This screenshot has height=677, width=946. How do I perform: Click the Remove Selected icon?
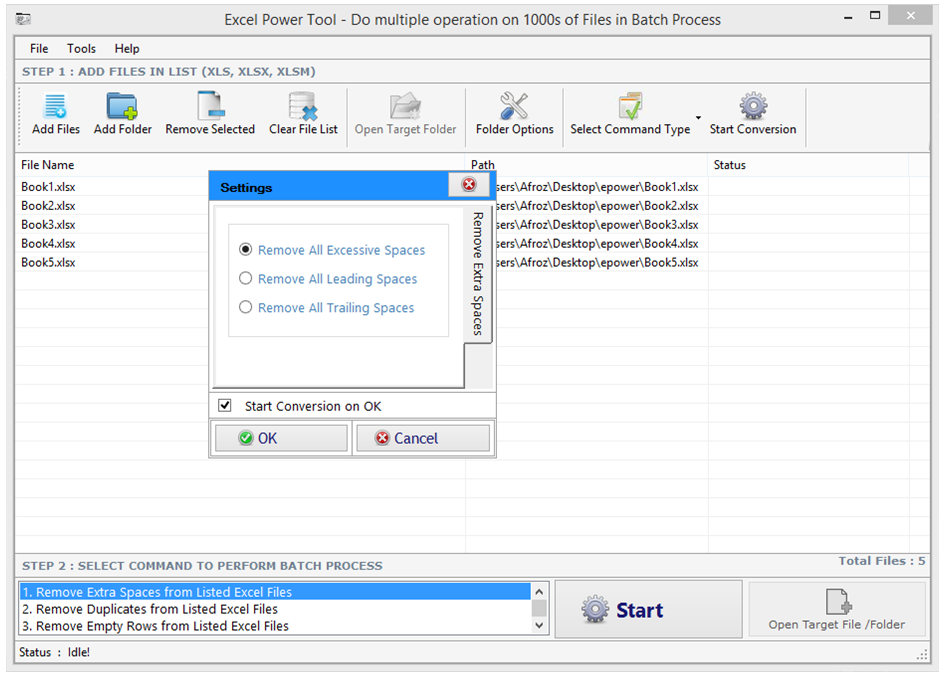211,106
